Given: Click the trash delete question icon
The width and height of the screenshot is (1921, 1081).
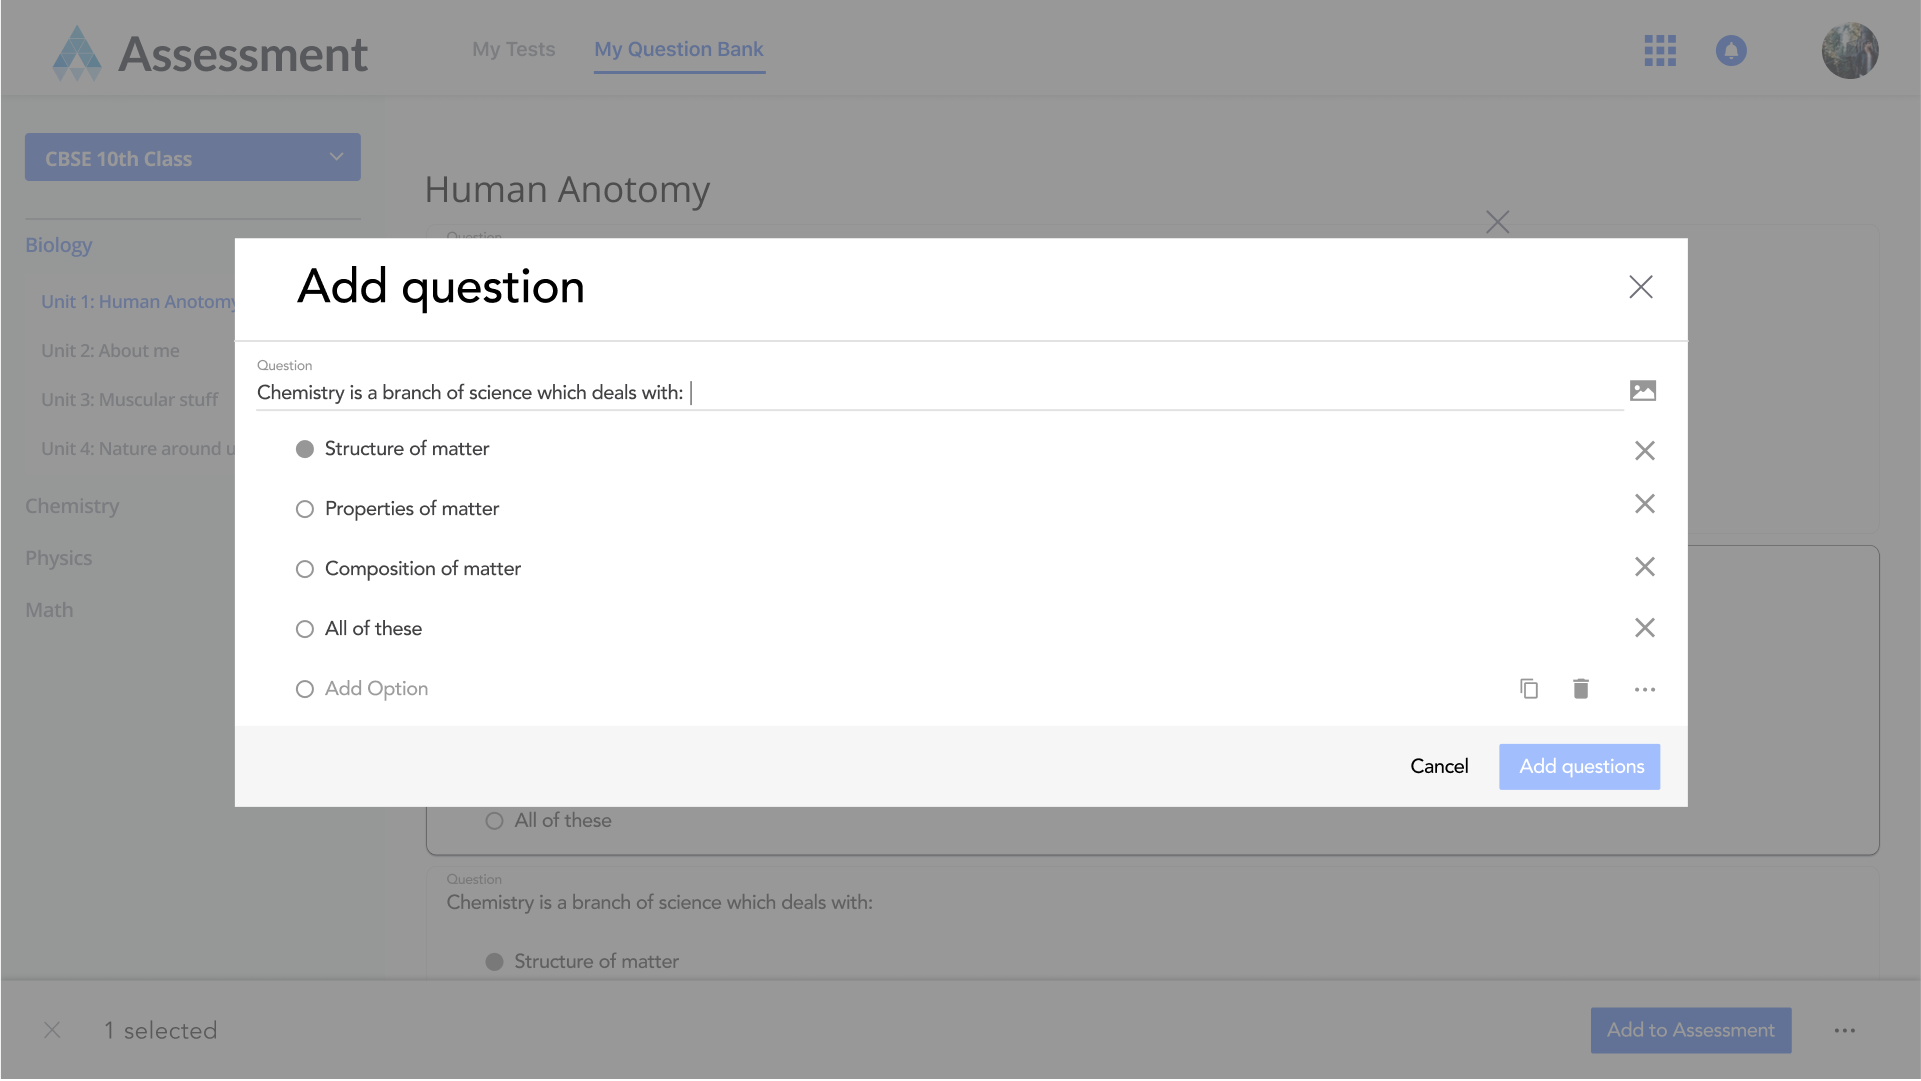Looking at the screenshot, I should point(1580,688).
